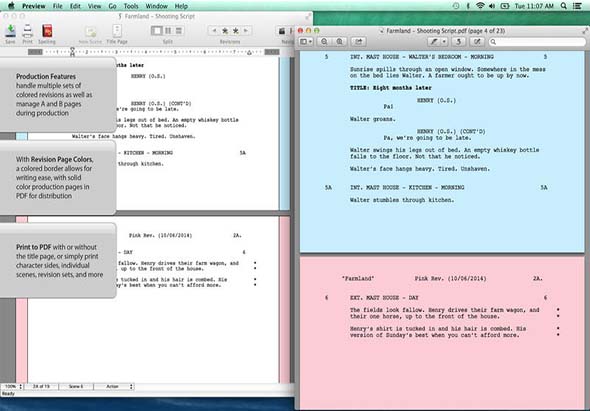Click the Time Machine menu bar icon
The width and height of the screenshot is (590, 411).
click(456, 6)
